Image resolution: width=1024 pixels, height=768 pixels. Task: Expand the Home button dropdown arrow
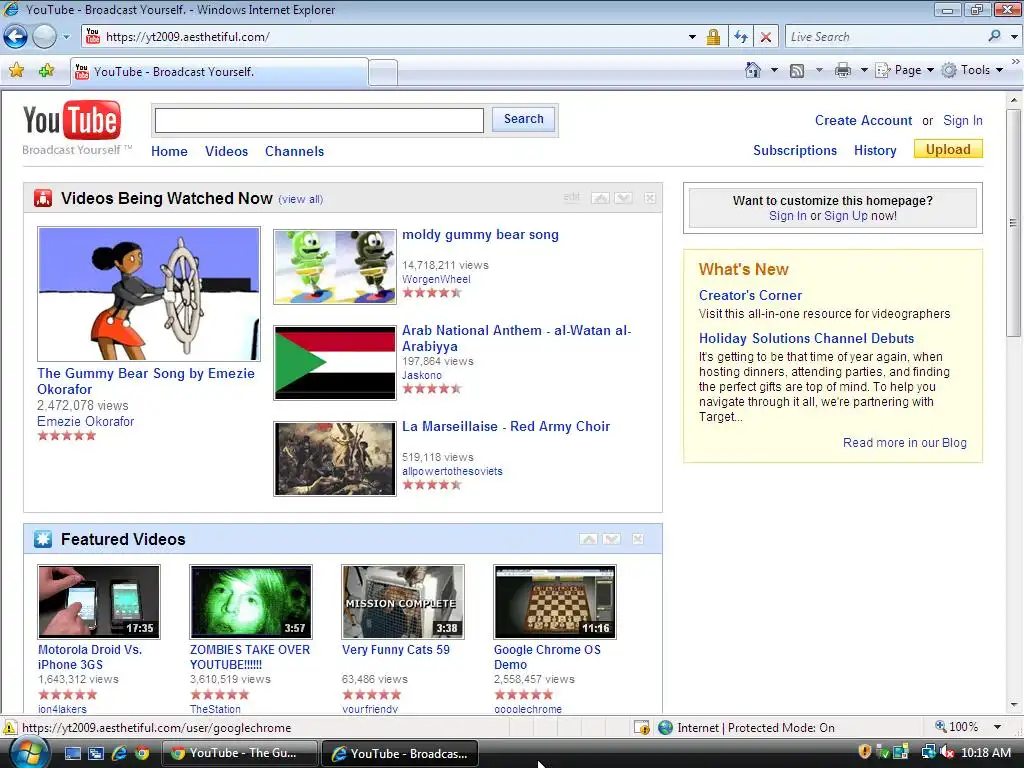tap(775, 70)
